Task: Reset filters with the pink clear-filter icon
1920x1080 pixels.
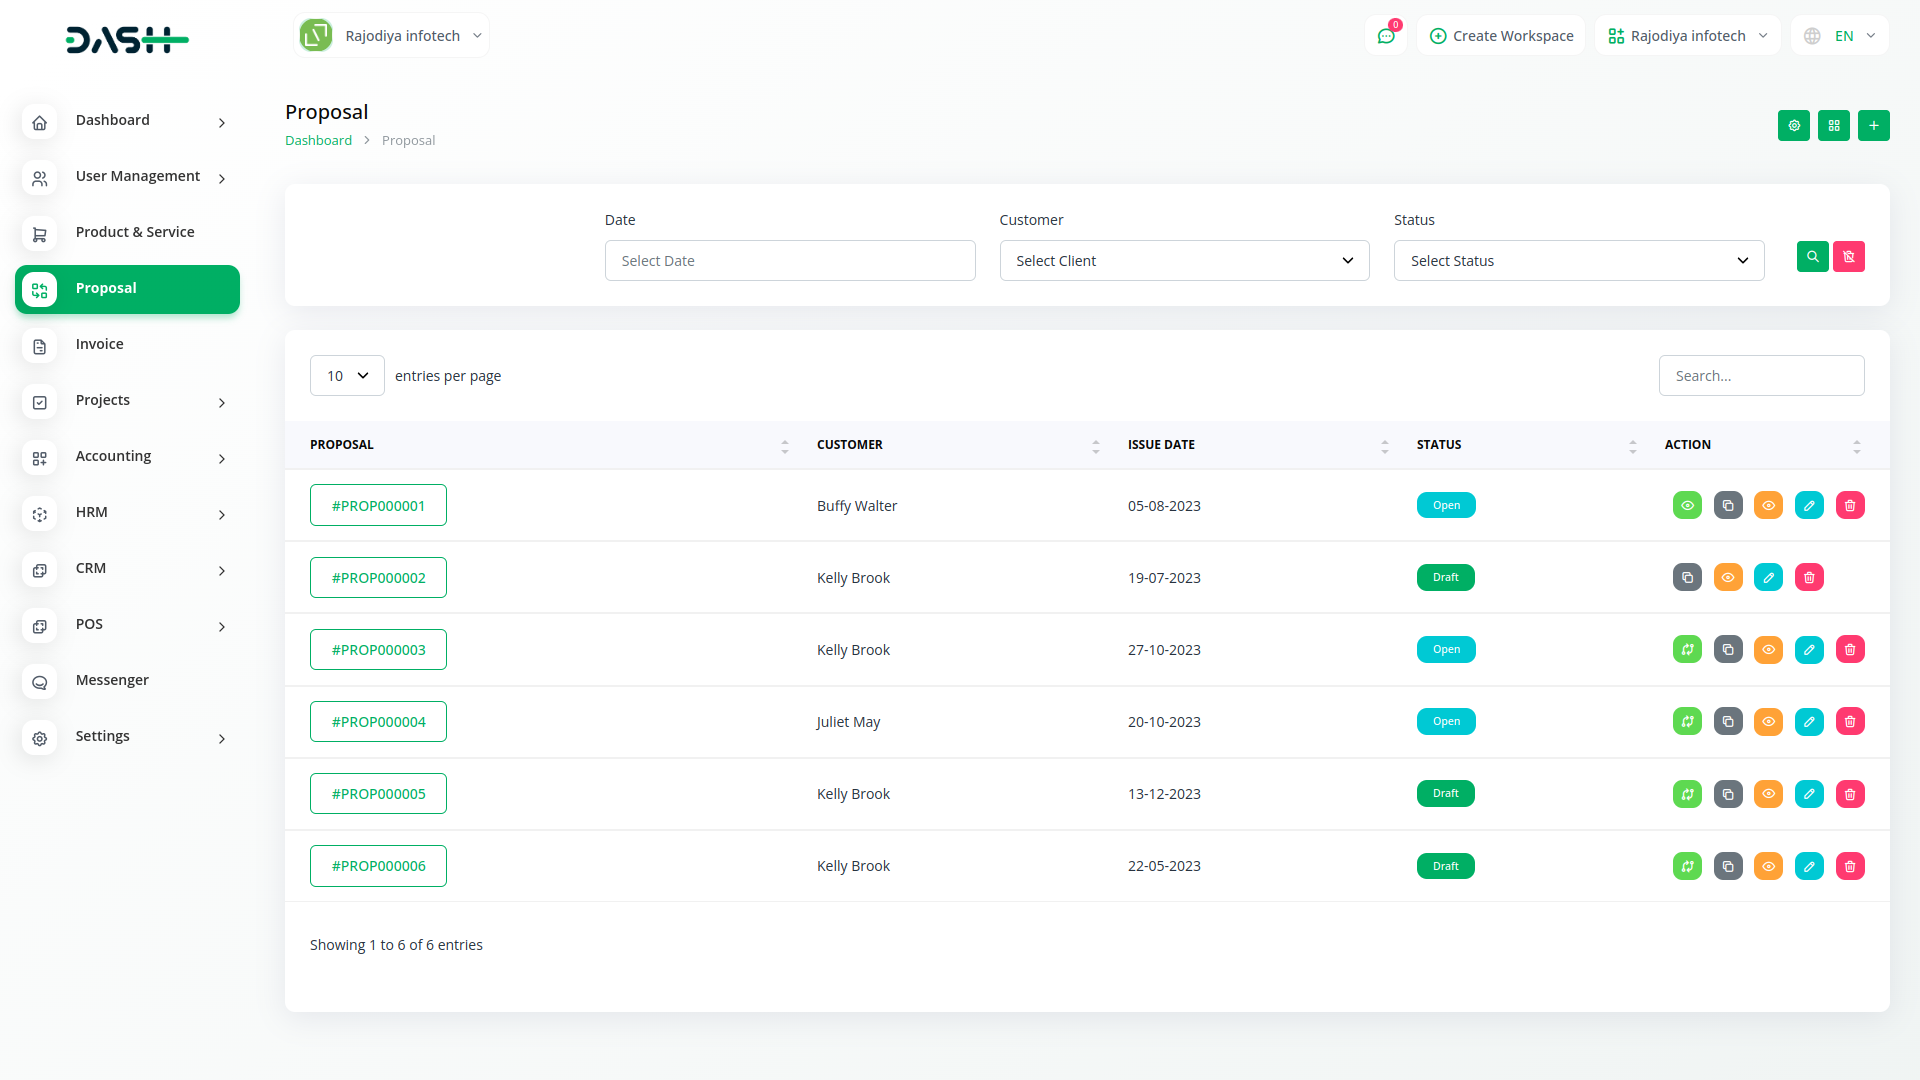Action: coord(1849,257)
